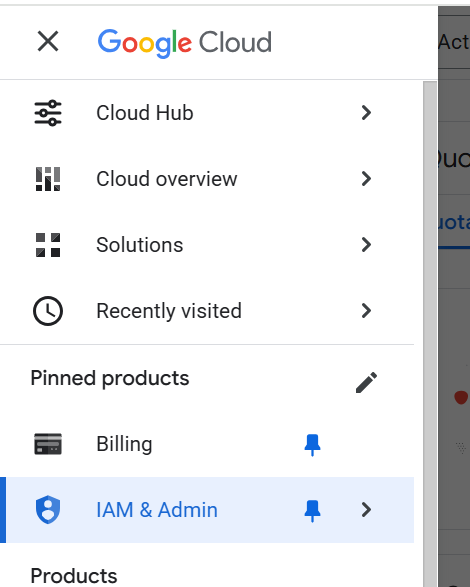The height and width of the screenshot is (587, 470).
Task: Open the Solutions menu entry
Action: (207, 245)
